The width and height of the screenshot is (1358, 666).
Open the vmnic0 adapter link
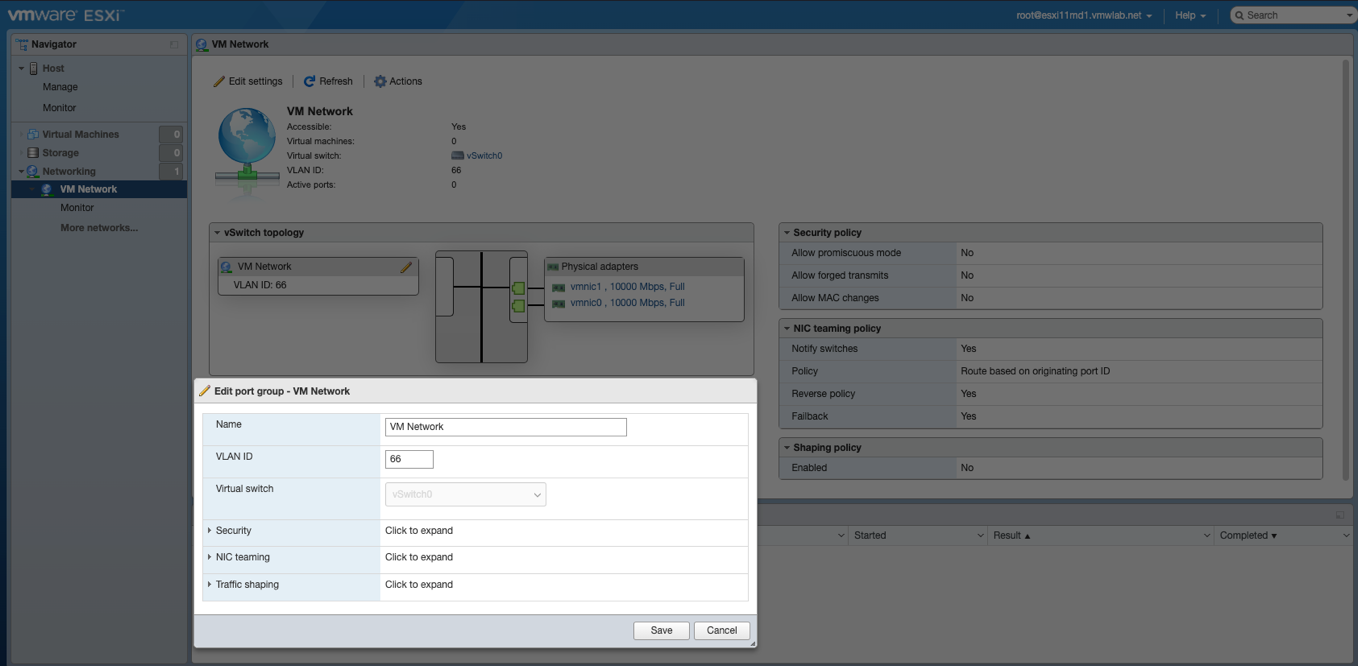click(627, 303)
